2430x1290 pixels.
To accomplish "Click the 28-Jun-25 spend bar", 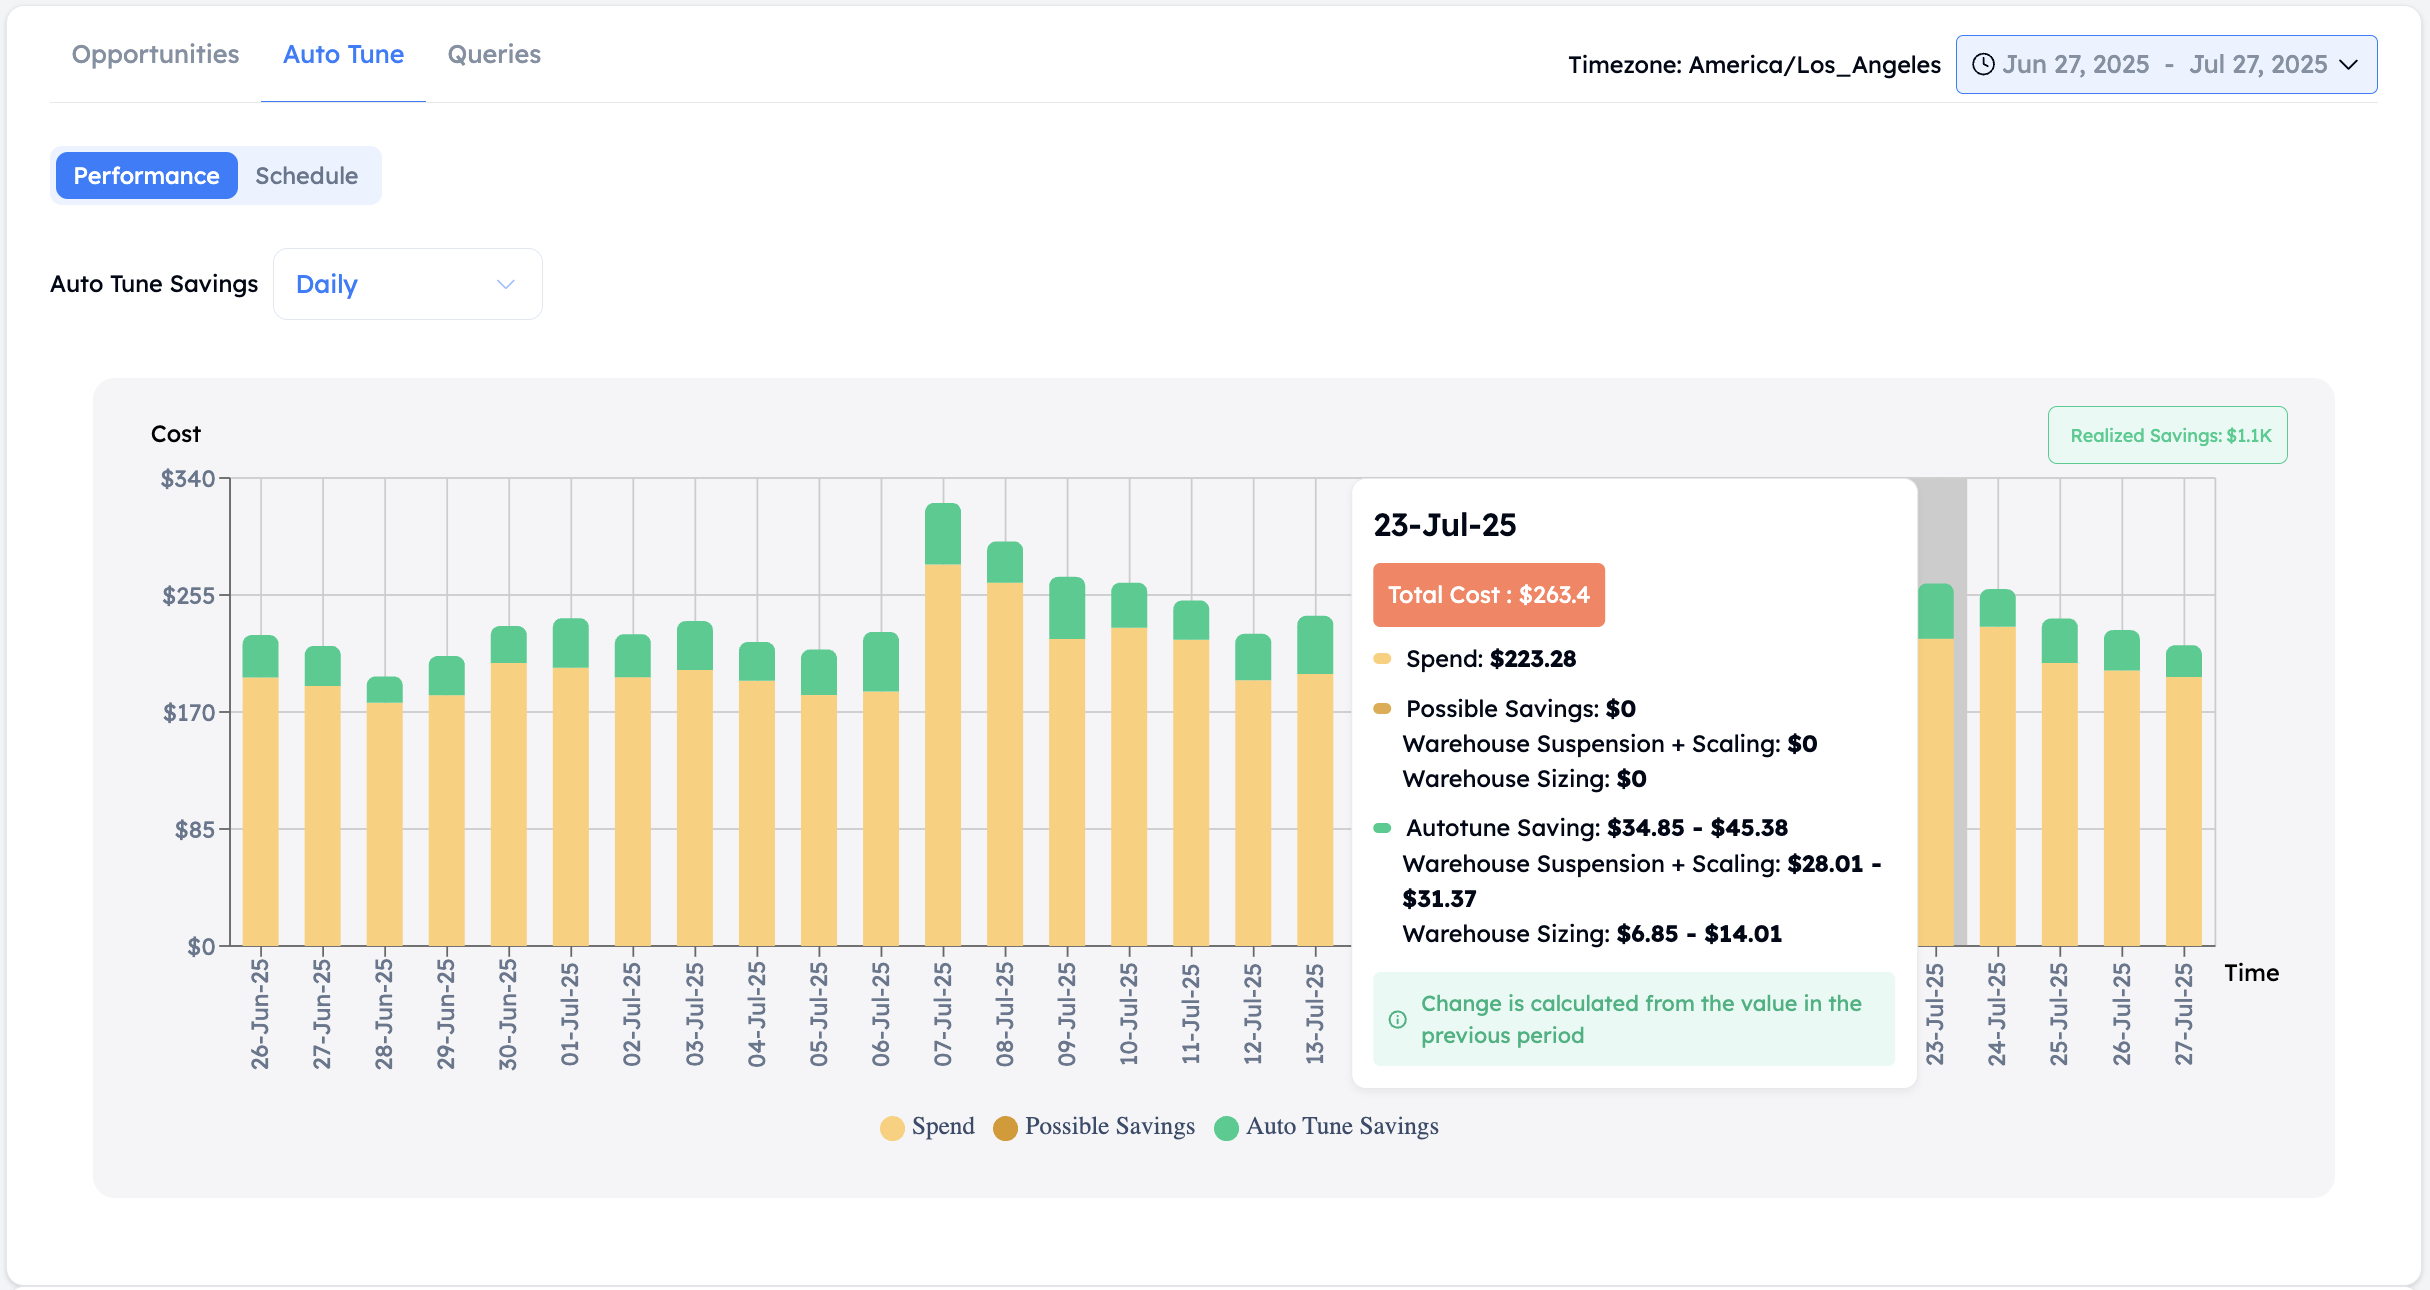I will (384, 824).
